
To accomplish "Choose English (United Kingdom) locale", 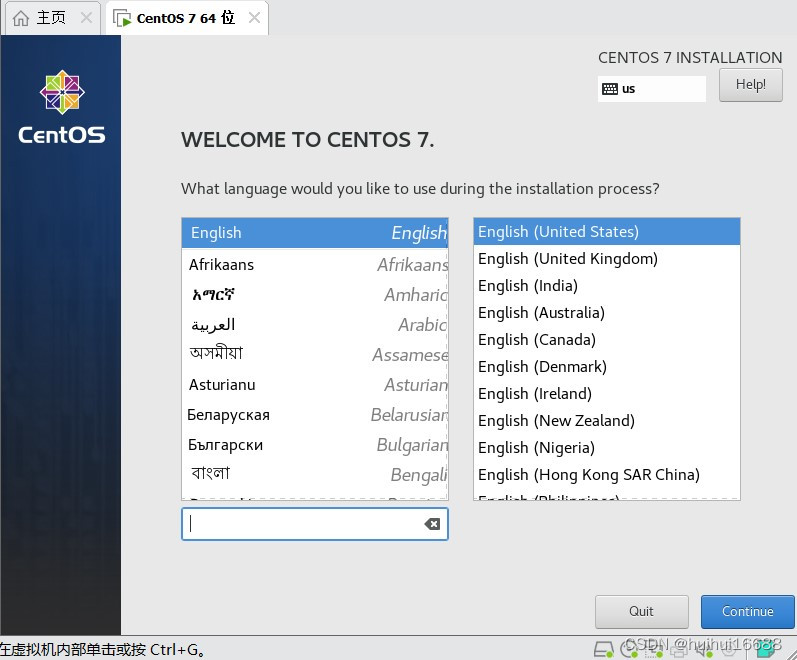I will [x=606, y=259].
